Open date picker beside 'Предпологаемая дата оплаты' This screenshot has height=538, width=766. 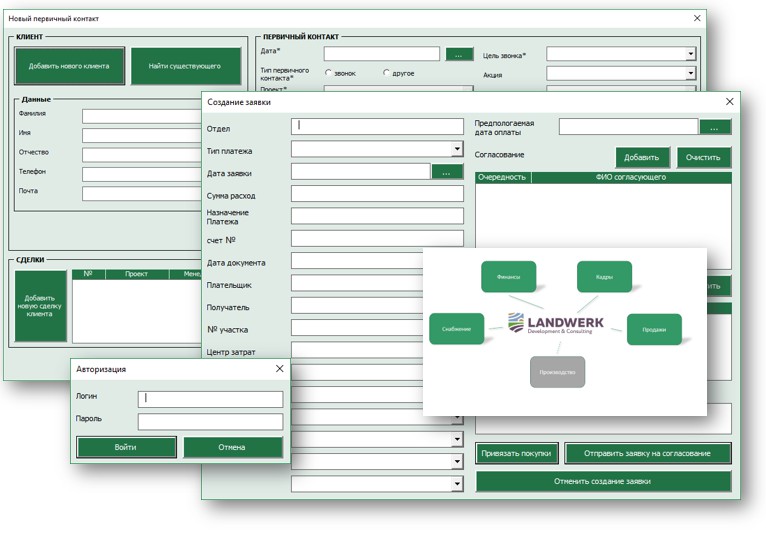(x=715, y=127)
